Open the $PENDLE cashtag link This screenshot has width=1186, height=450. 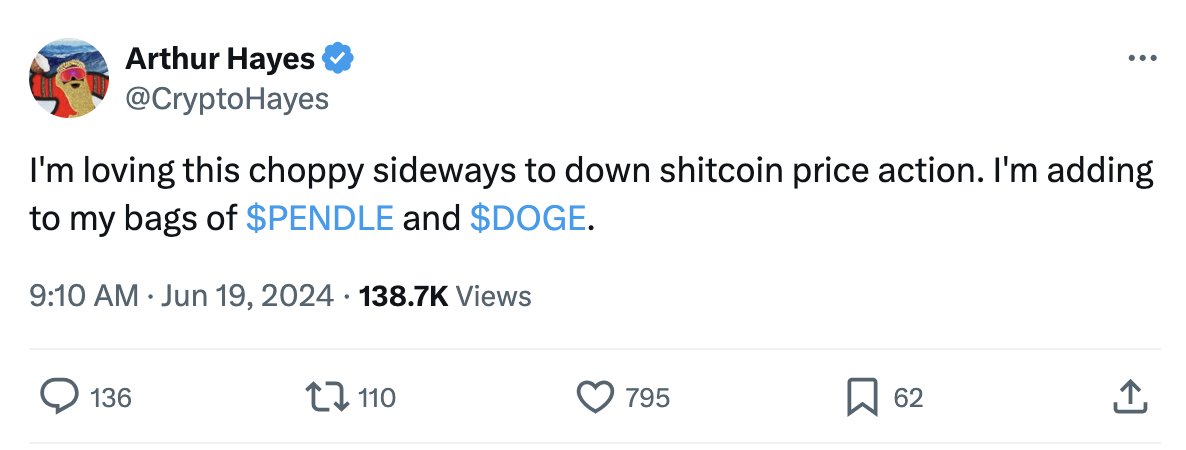tap(319, 218)
